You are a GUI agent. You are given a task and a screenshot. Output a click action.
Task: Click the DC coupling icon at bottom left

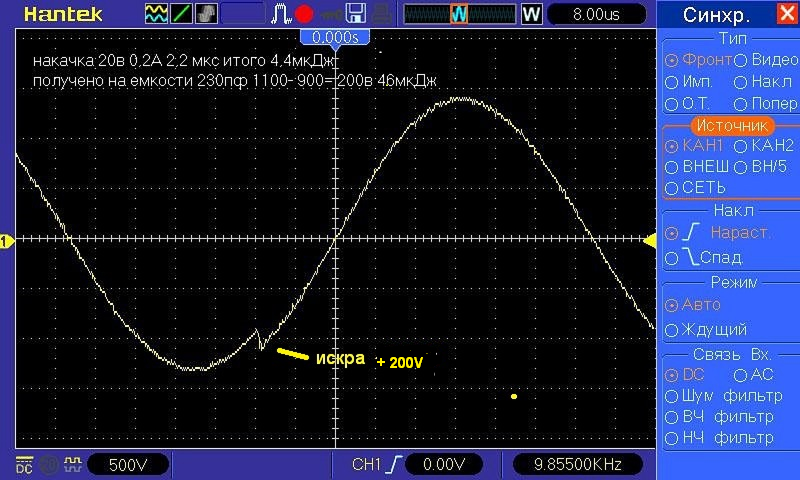[24, 465]
